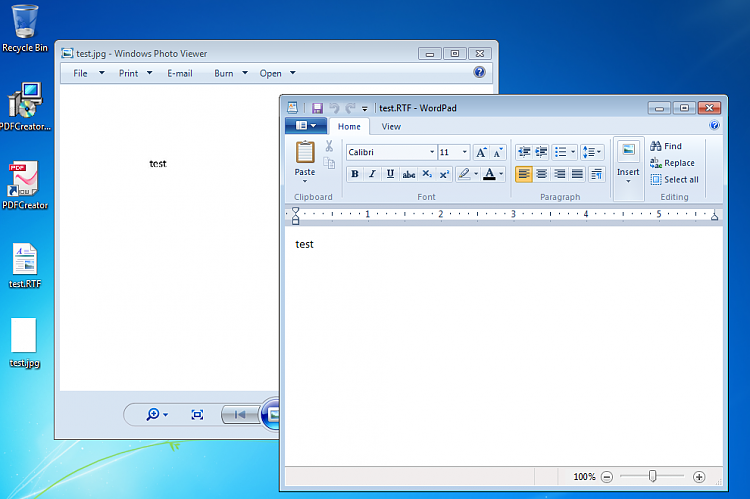The image size is (750, 499).
Task: Open the Paragraph dialog icon
Action: click(596, 174)
